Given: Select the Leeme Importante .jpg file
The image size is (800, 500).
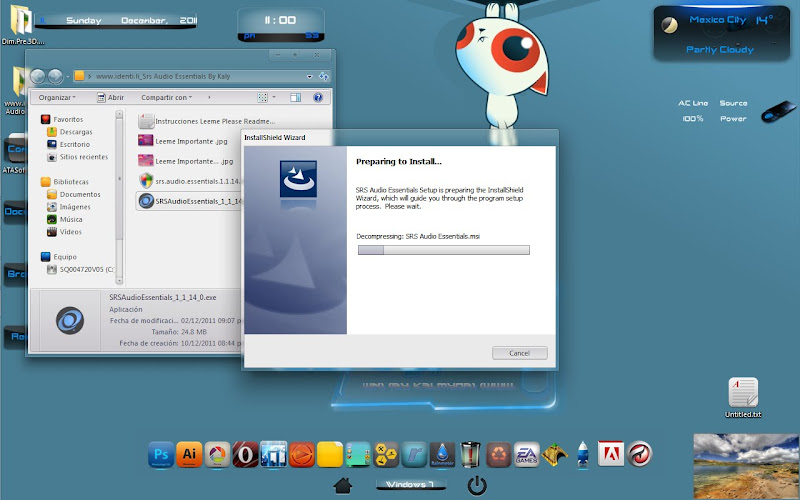Looking at the screenshot, I should coord(183,141).
